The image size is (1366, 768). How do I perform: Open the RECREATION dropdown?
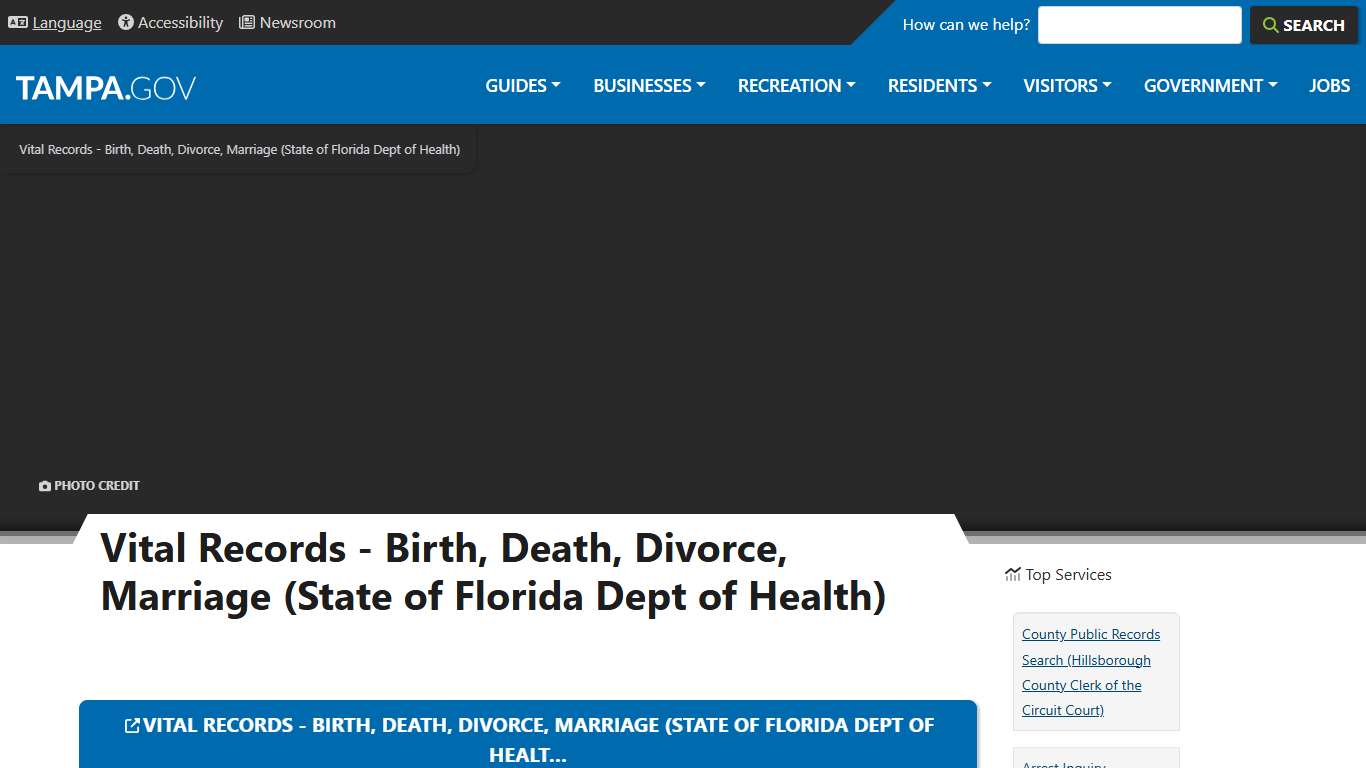coord(796,85)
